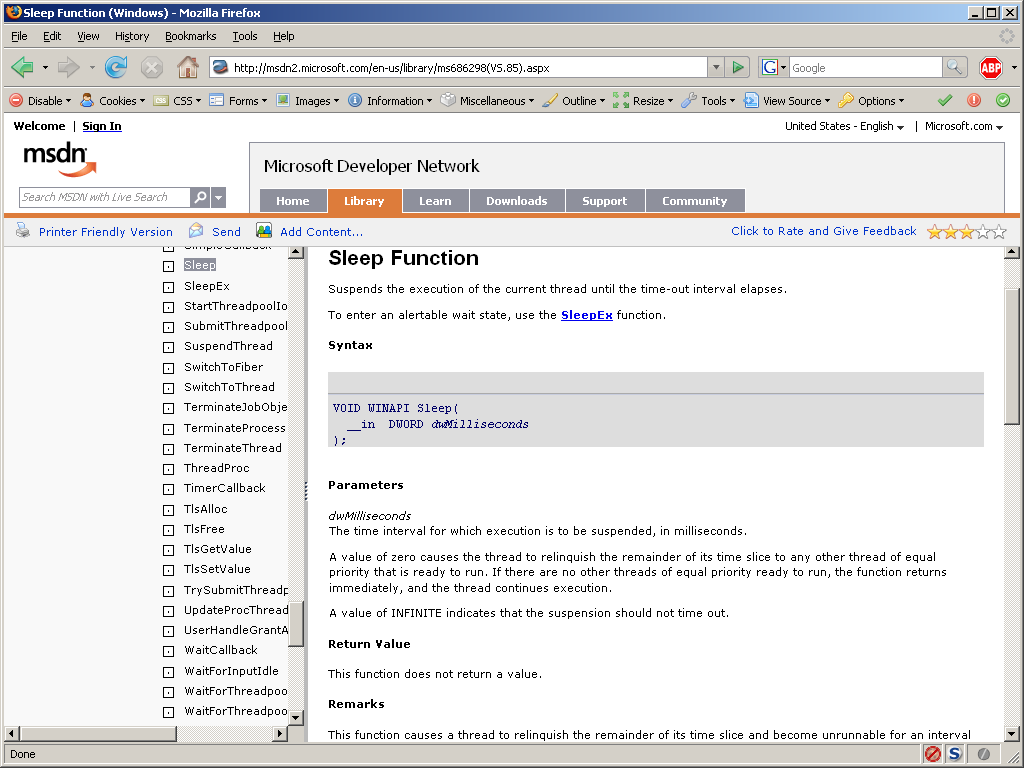Click the gray slashed circle status bar icon
This screenshot has width=1024, height=768.
pos(984,754)
